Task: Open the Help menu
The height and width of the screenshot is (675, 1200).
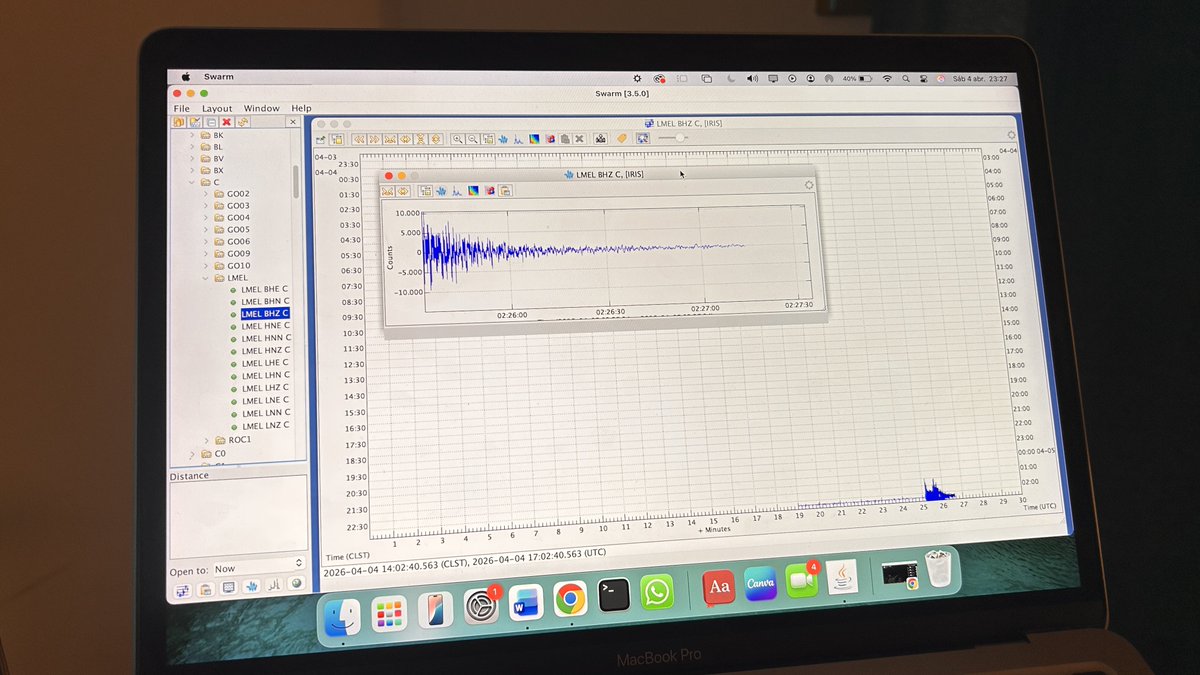Action: pos(301,108)
